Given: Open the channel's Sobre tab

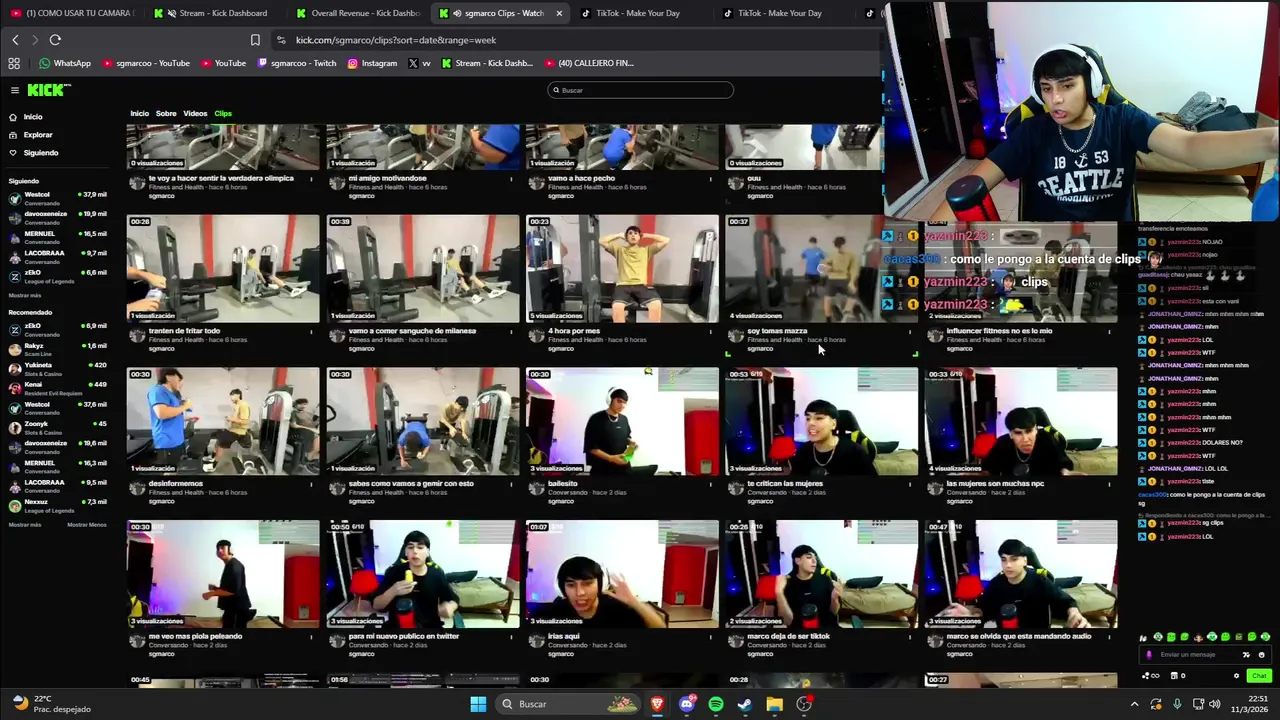Looking at the screenshot, I should tap(166, 114).
